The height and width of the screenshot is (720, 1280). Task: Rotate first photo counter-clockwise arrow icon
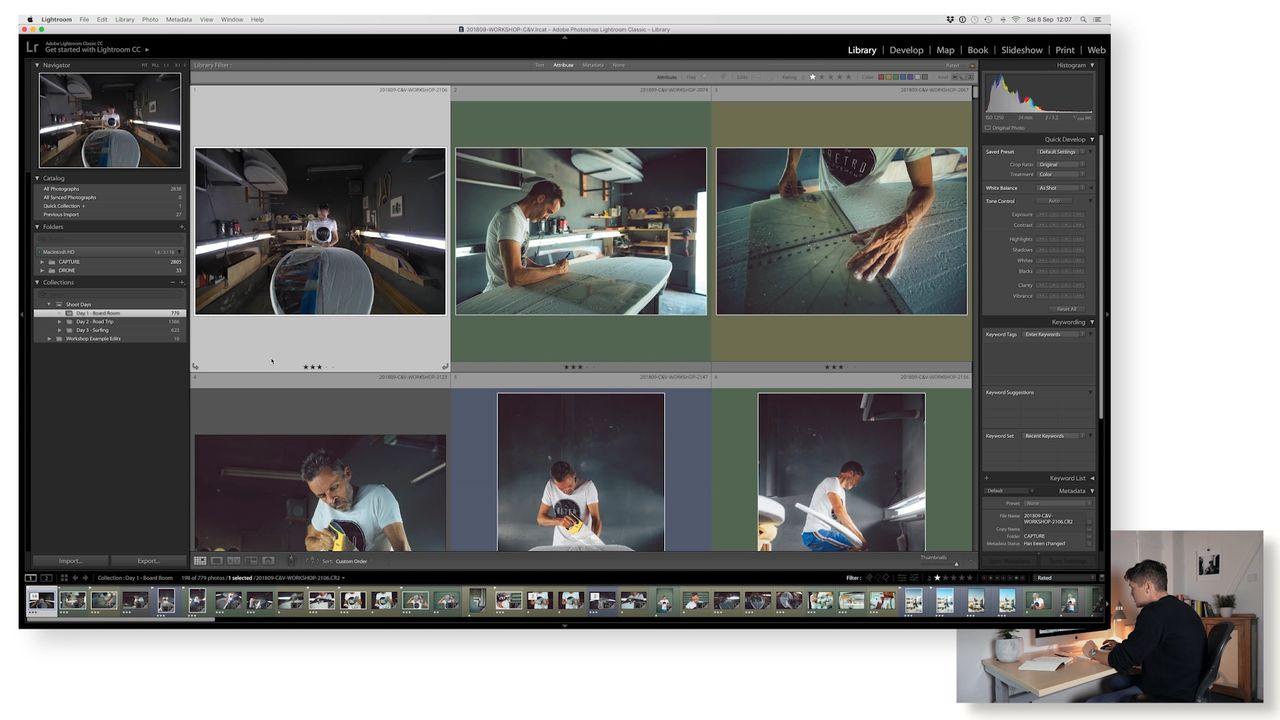click(196, 367)
